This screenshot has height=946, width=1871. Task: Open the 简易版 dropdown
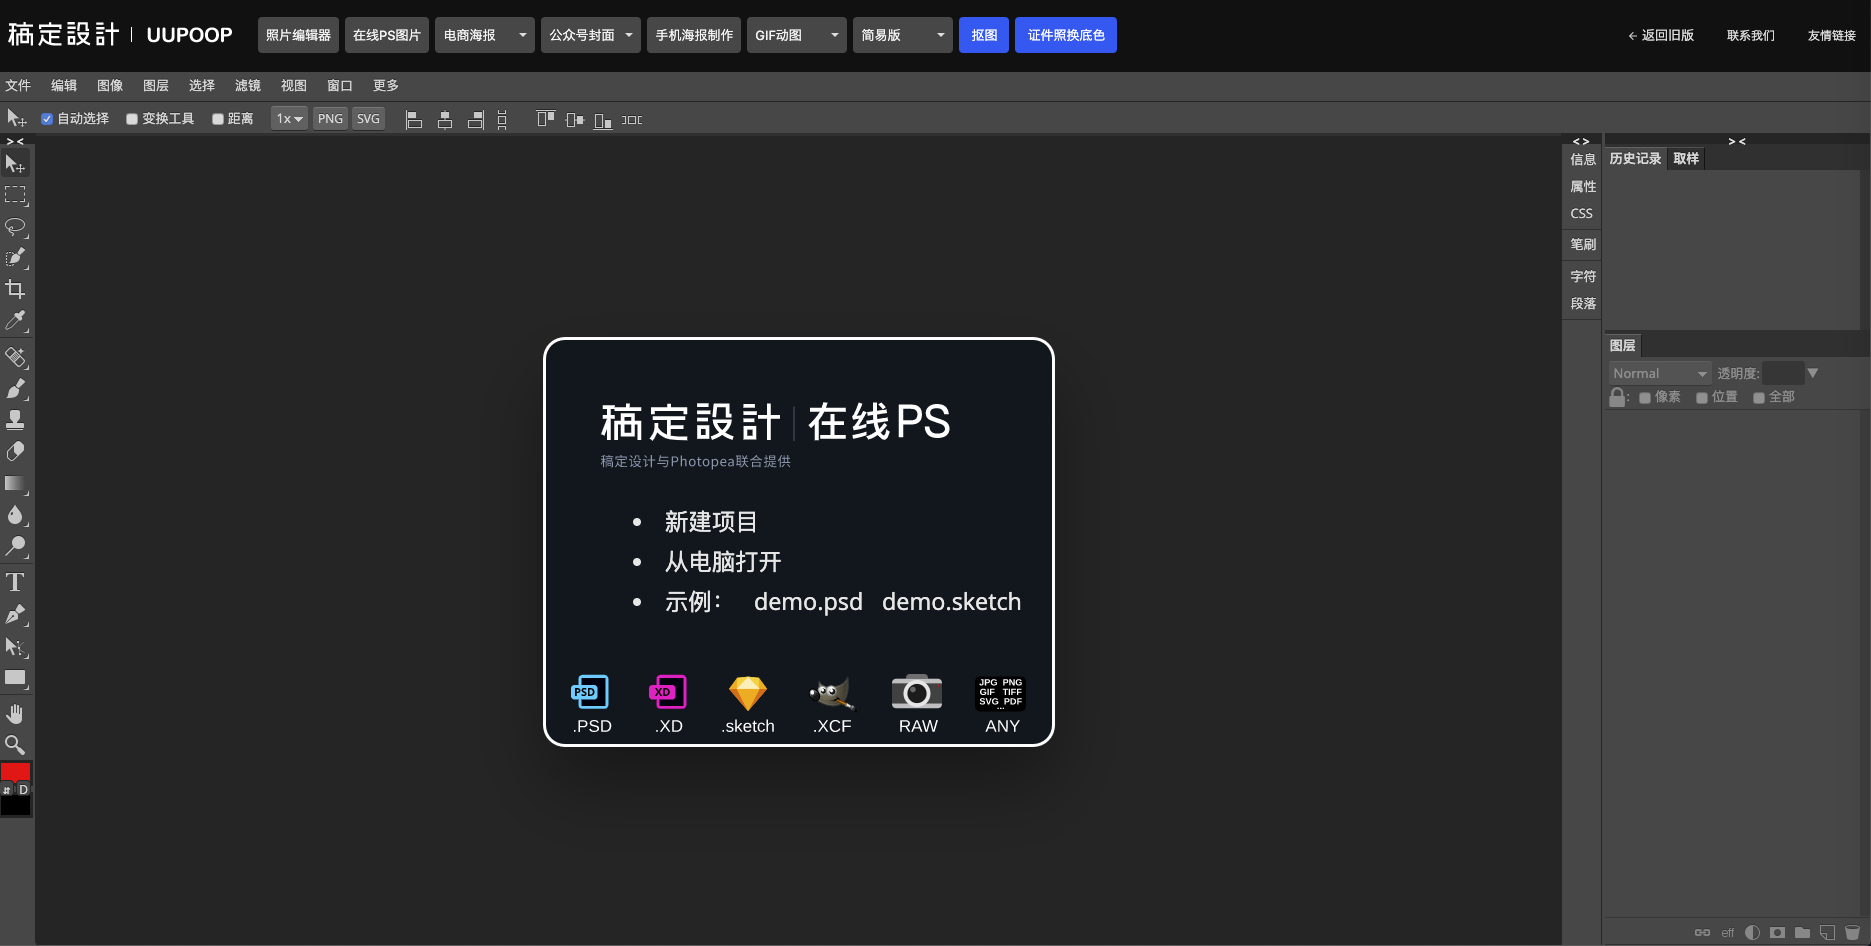point(903,35)
